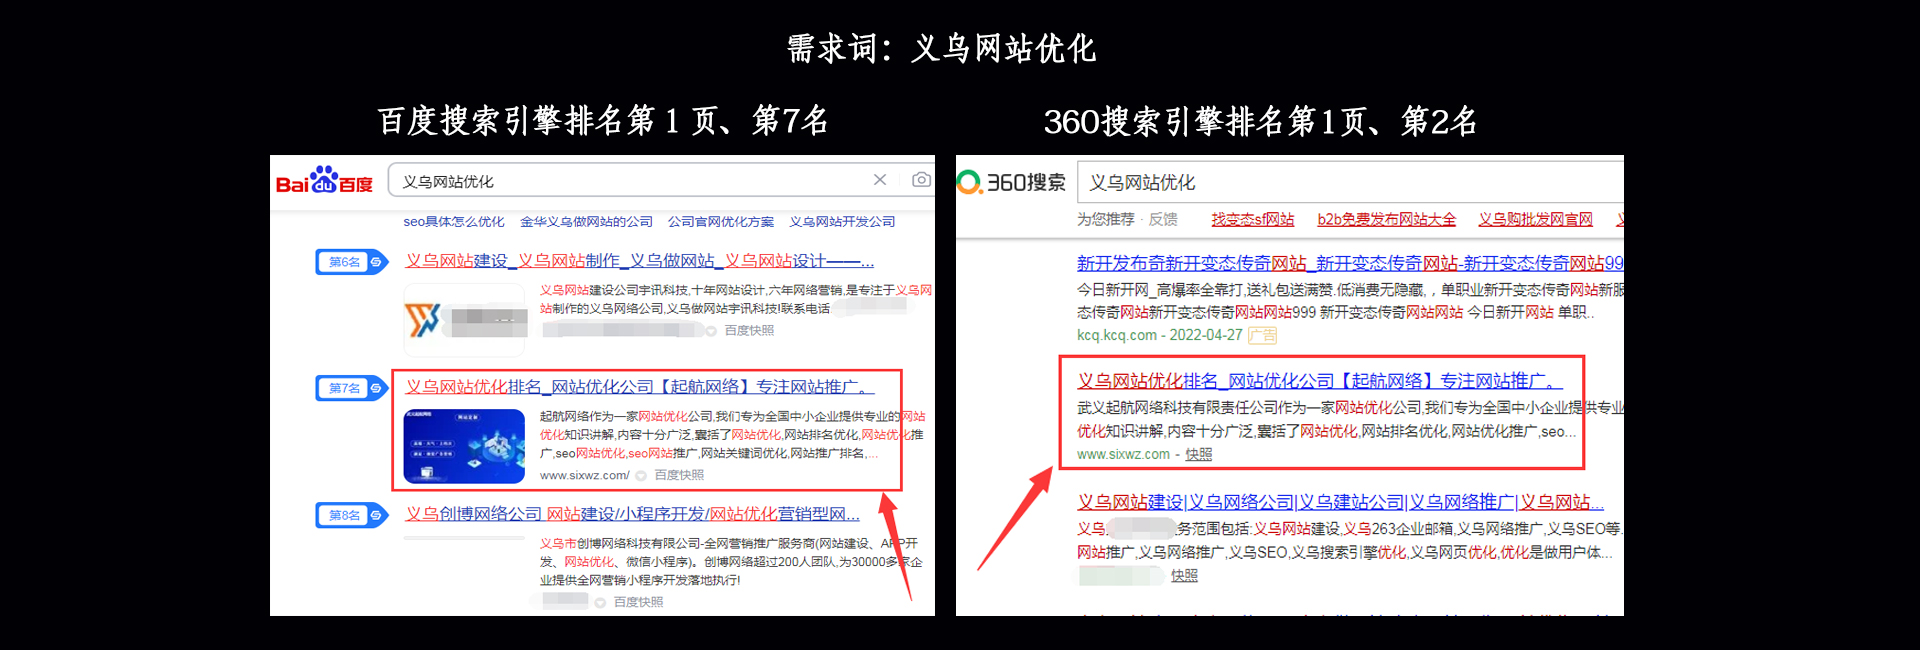1920x650 pixels.
Task: Open Baidu result 义乌网站优化排名_网站优化公司【起航网络】
Action: pyautogui.click(x=640, y=387)
